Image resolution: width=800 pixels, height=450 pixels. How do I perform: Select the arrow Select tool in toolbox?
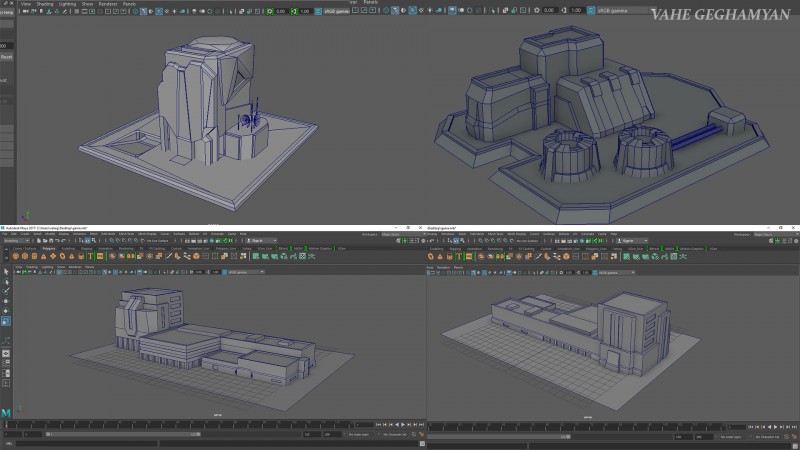click(x=6, y=271)
